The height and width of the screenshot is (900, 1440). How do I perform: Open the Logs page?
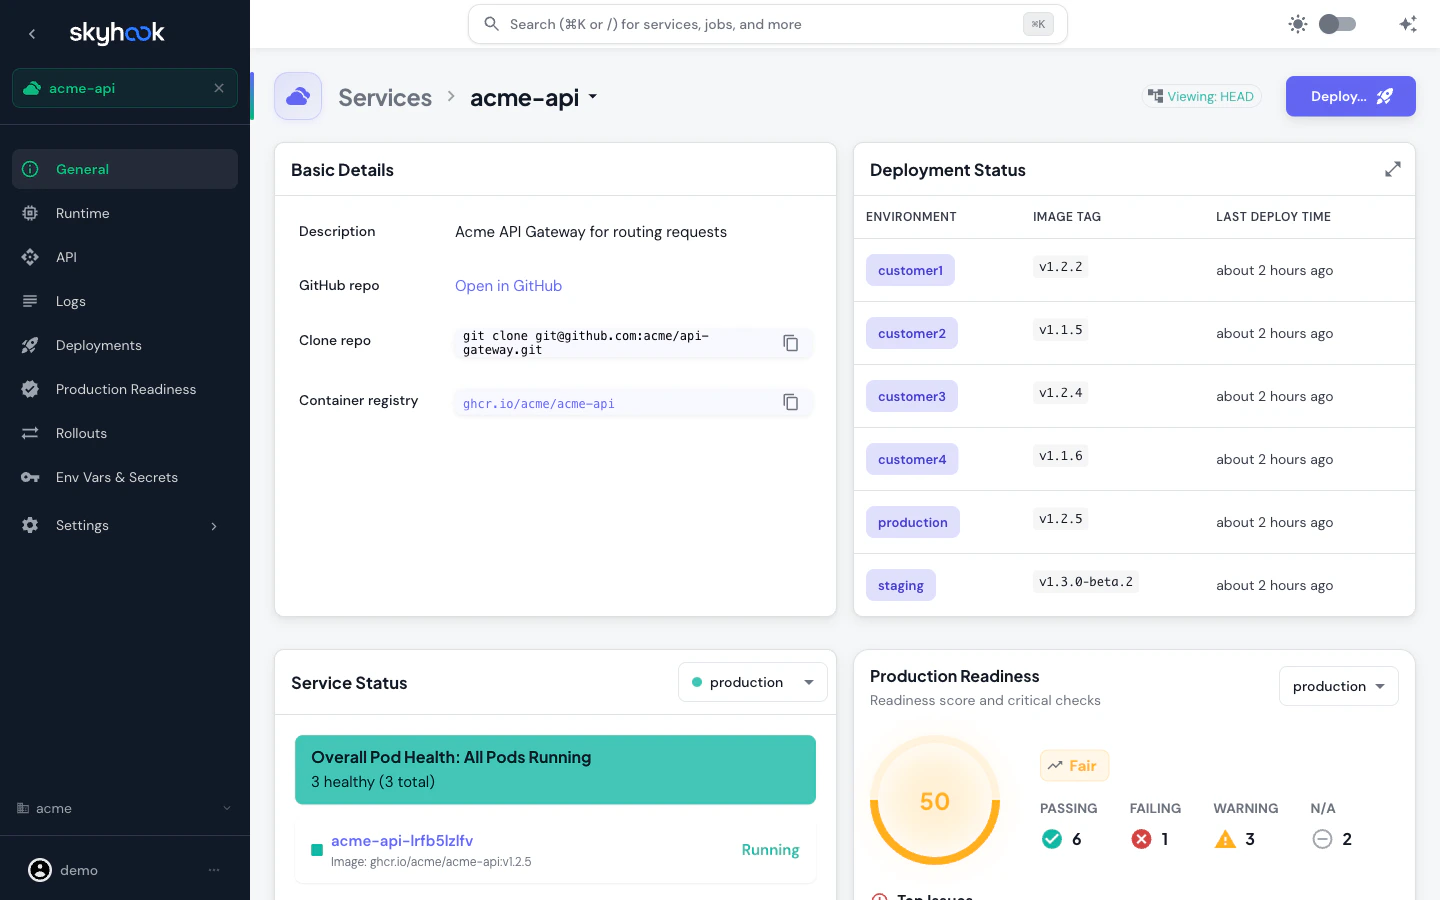(125, 301)
